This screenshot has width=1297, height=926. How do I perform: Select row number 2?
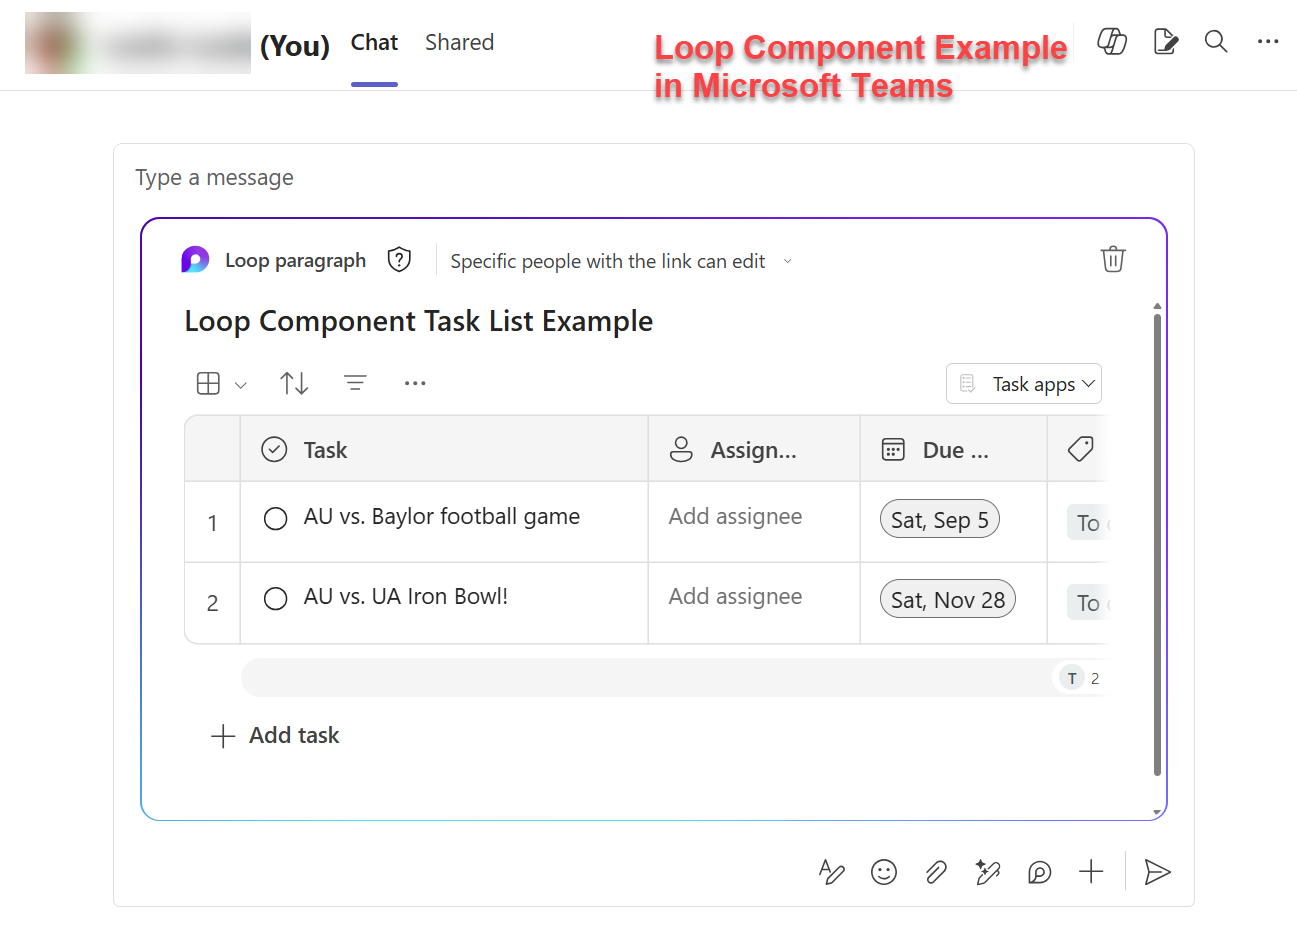(x=212, y=602)
